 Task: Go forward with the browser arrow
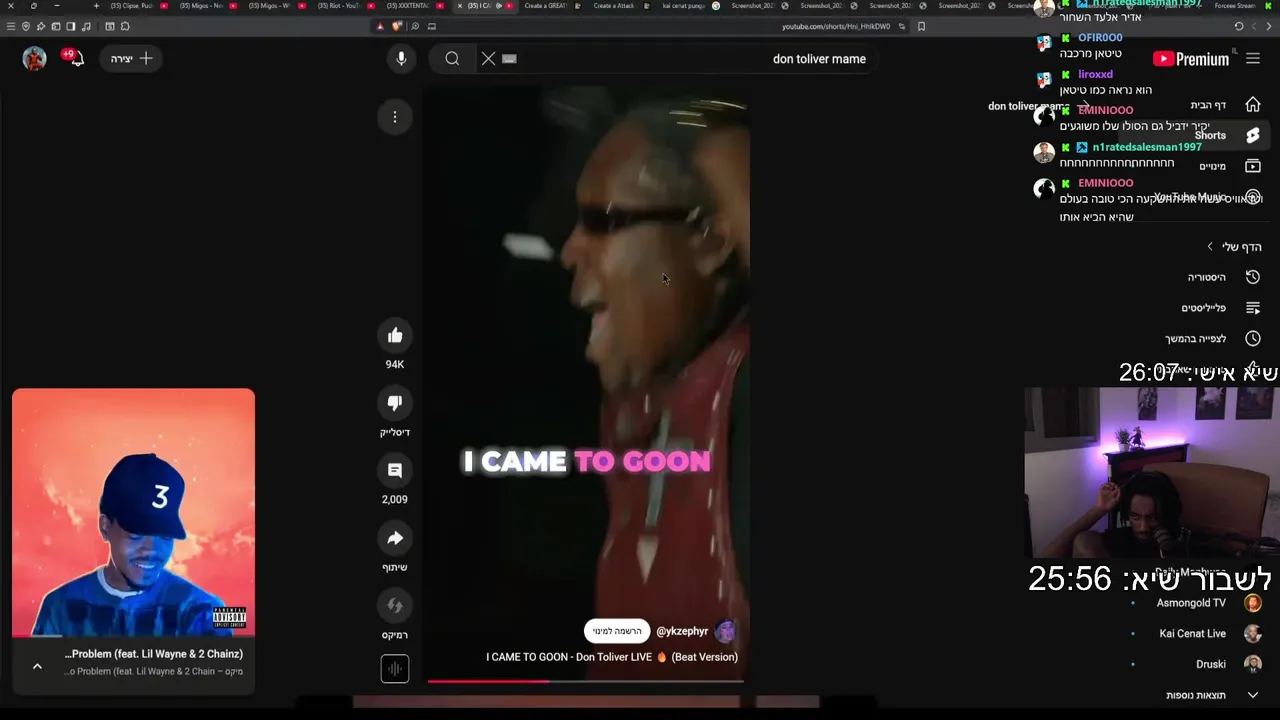[1254, 26]
